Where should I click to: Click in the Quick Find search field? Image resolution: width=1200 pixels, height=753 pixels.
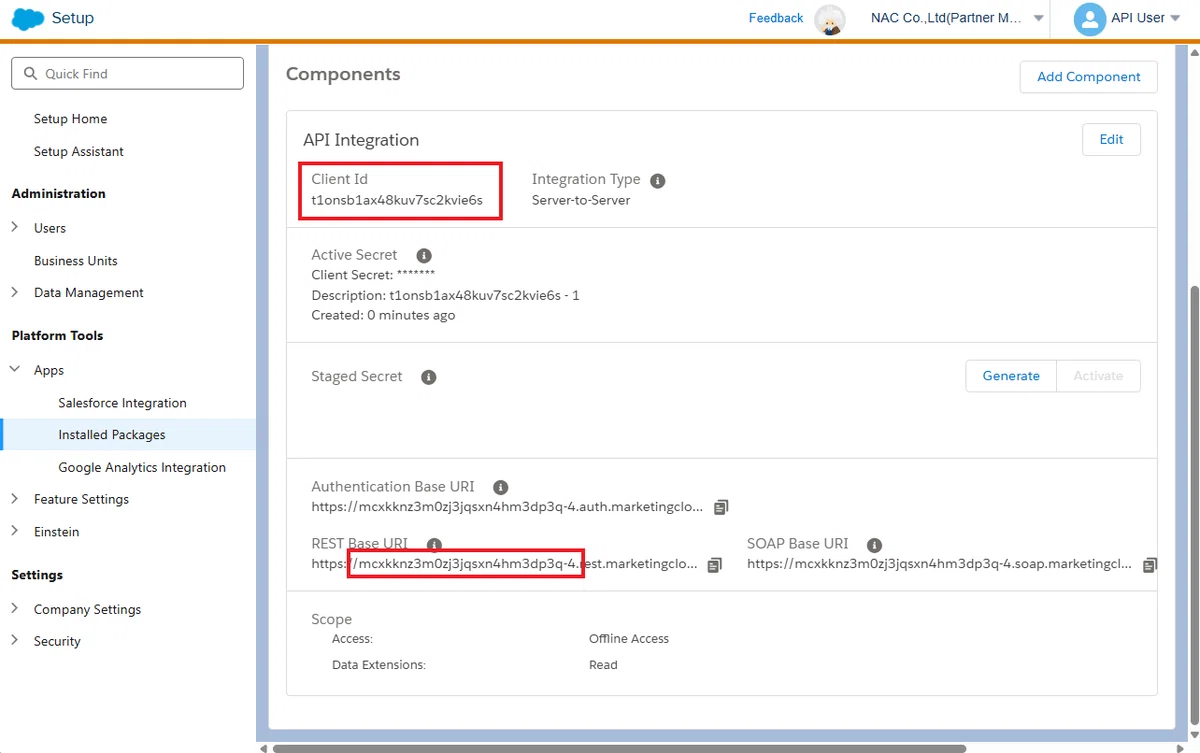tap(127, 74)
